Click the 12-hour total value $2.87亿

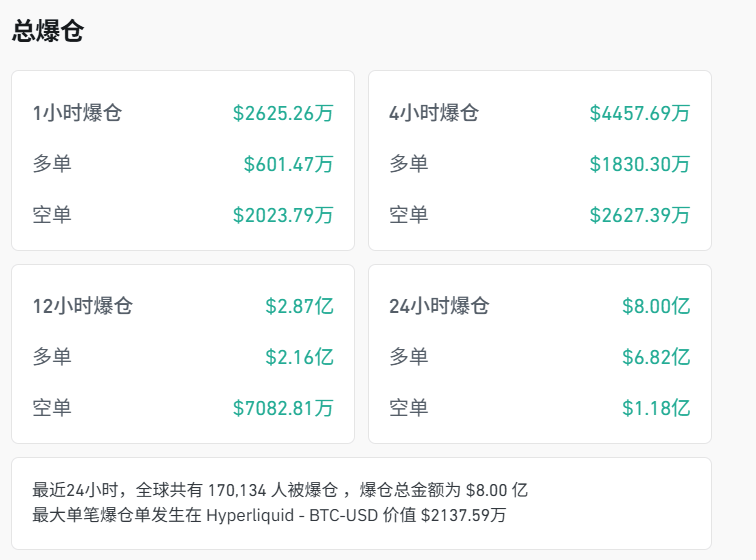(299, 306)
